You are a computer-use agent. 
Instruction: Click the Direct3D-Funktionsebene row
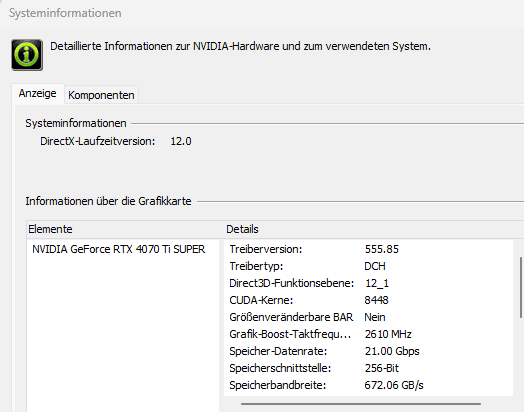368,283
